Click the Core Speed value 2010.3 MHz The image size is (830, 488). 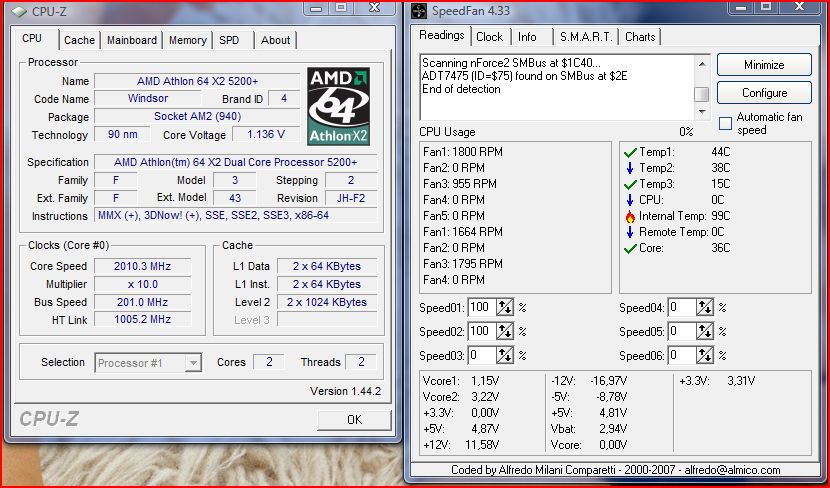click(142, 266)
